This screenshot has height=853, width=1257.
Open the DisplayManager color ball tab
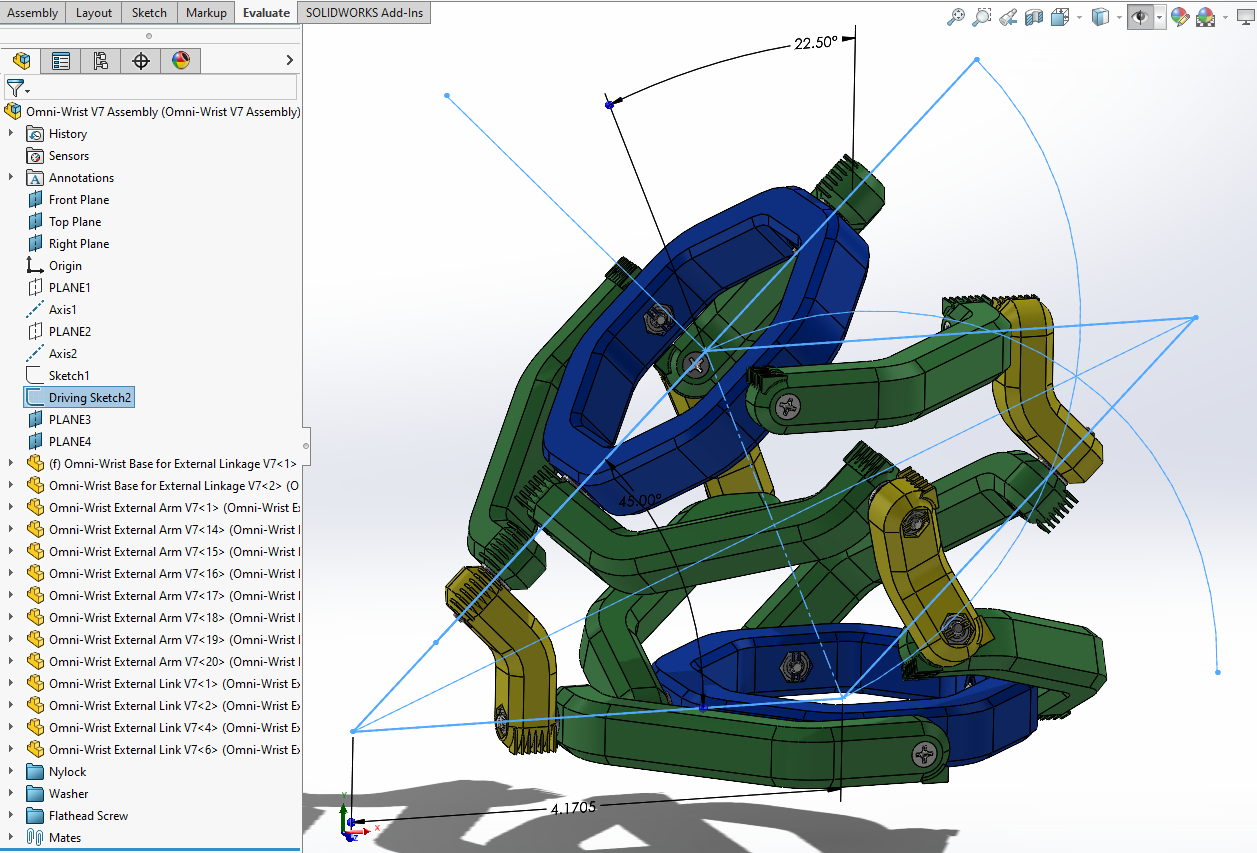pyautogui.click(x=180, y=61)
